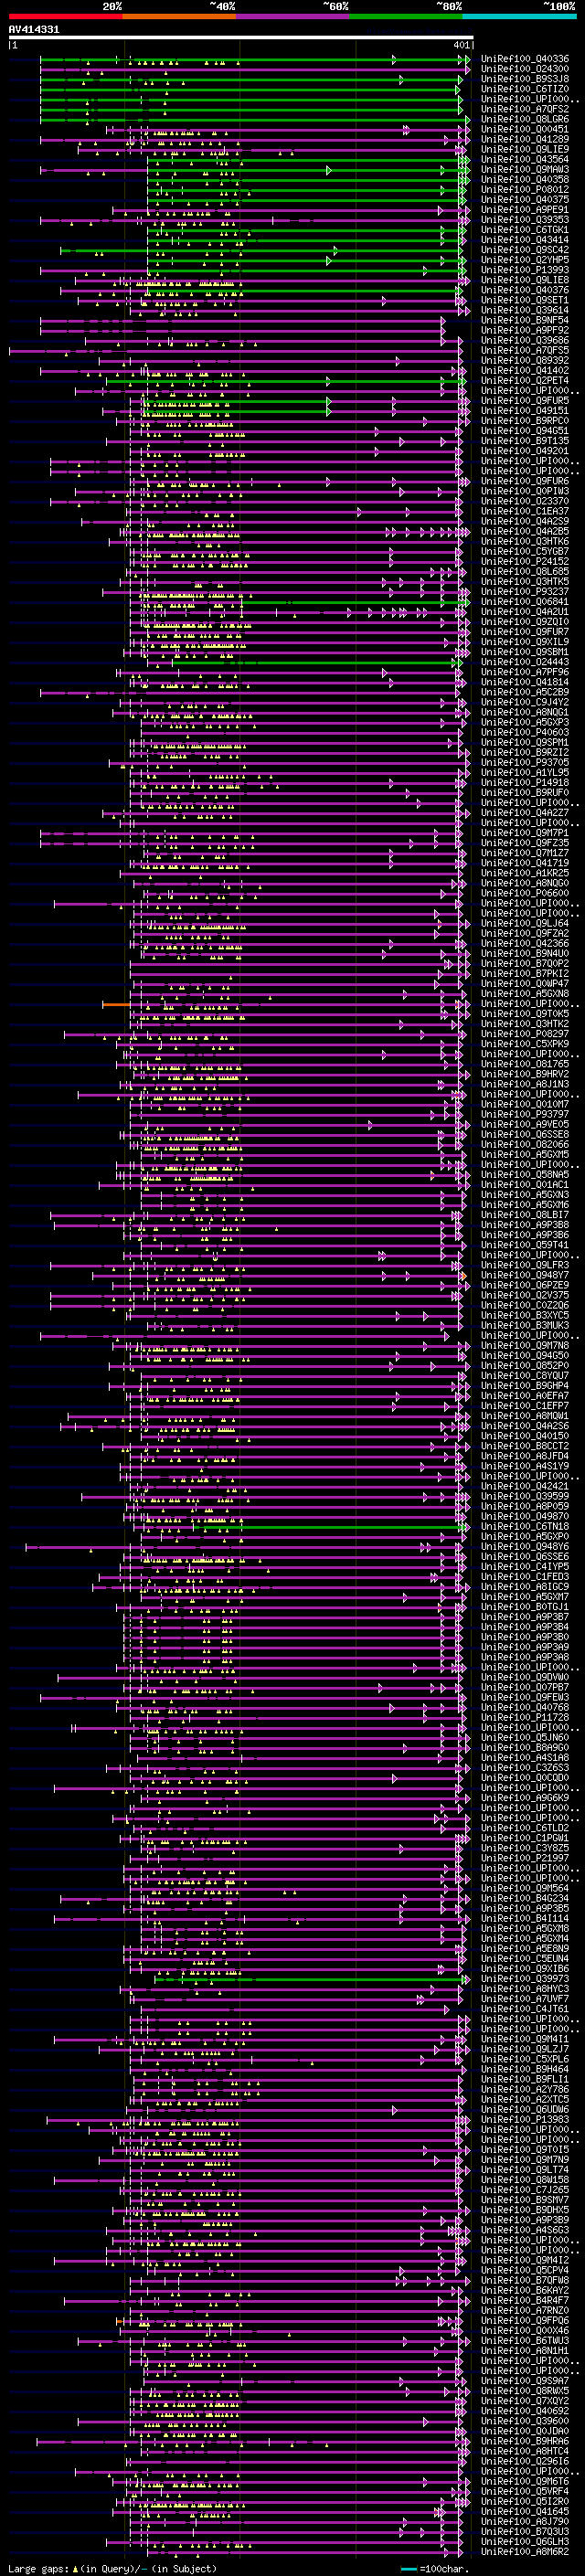This screenshot has width=585, height=2576.
Task: Open hit UniRef100_B9S3J8
Action: point(525,79)
